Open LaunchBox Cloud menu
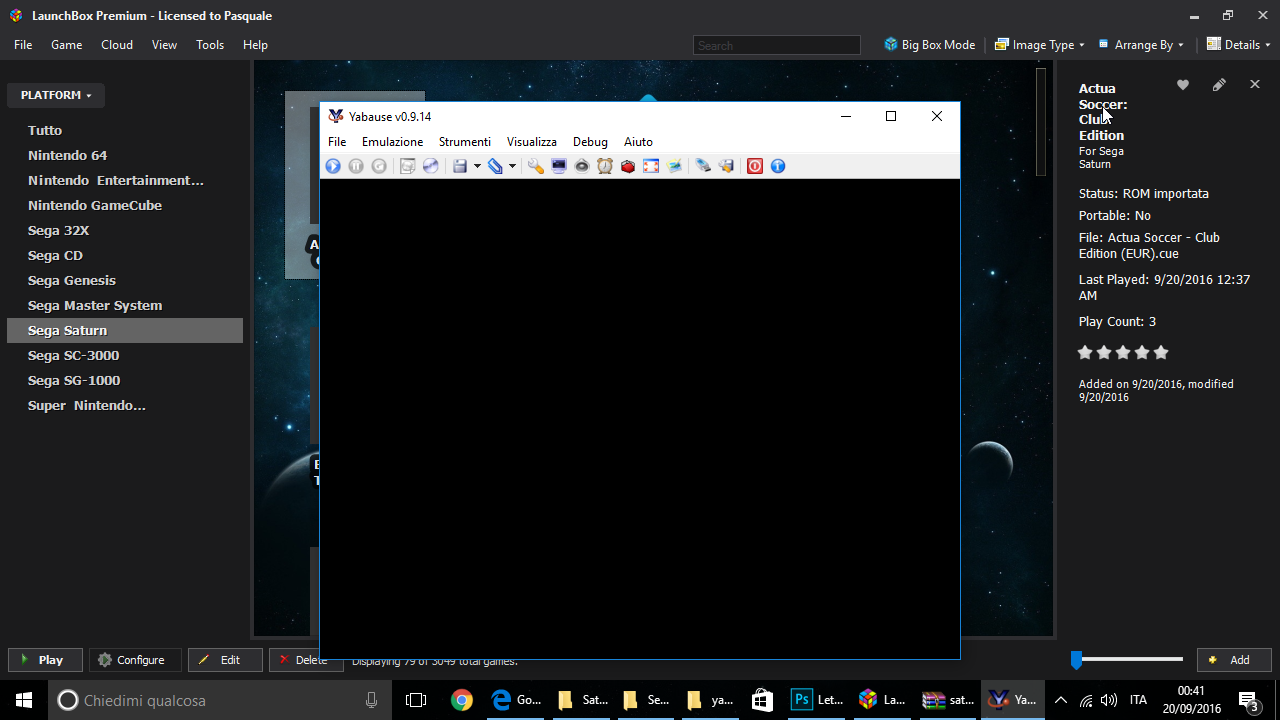This screenshot has height=720, width=1280. point(117,45)
